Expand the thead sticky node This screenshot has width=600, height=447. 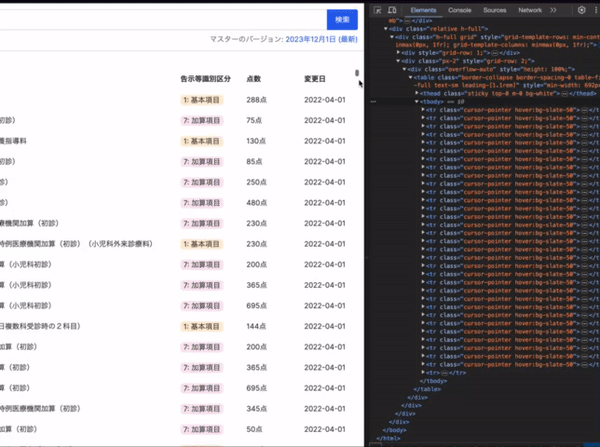tap(417, 93)
